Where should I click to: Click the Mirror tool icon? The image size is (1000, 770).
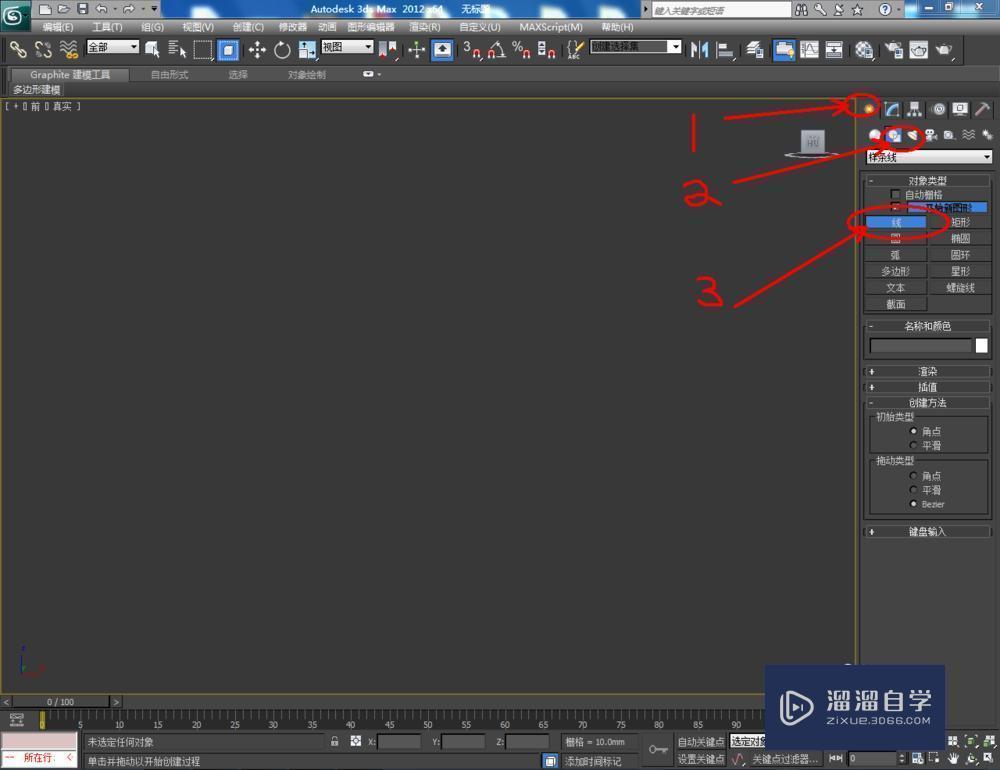pyautogui.click(x=700, y=50)
